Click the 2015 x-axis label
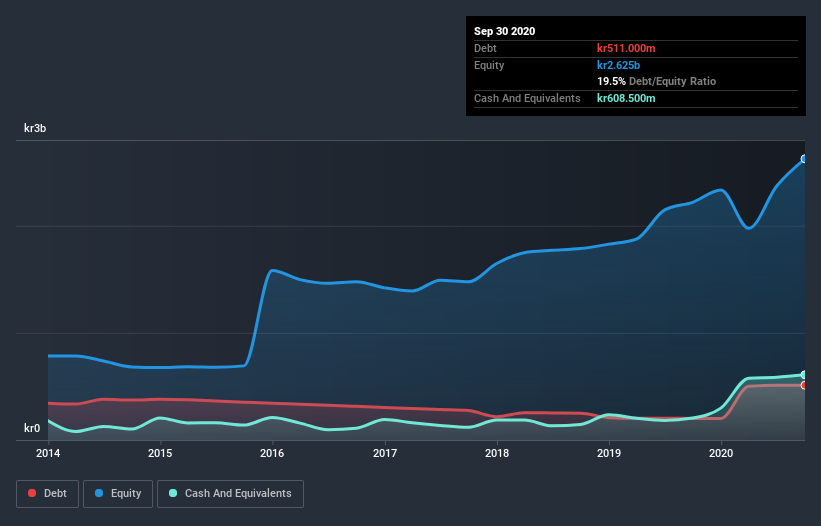This screenshot has width=821, height=526. tap(160, 453)
